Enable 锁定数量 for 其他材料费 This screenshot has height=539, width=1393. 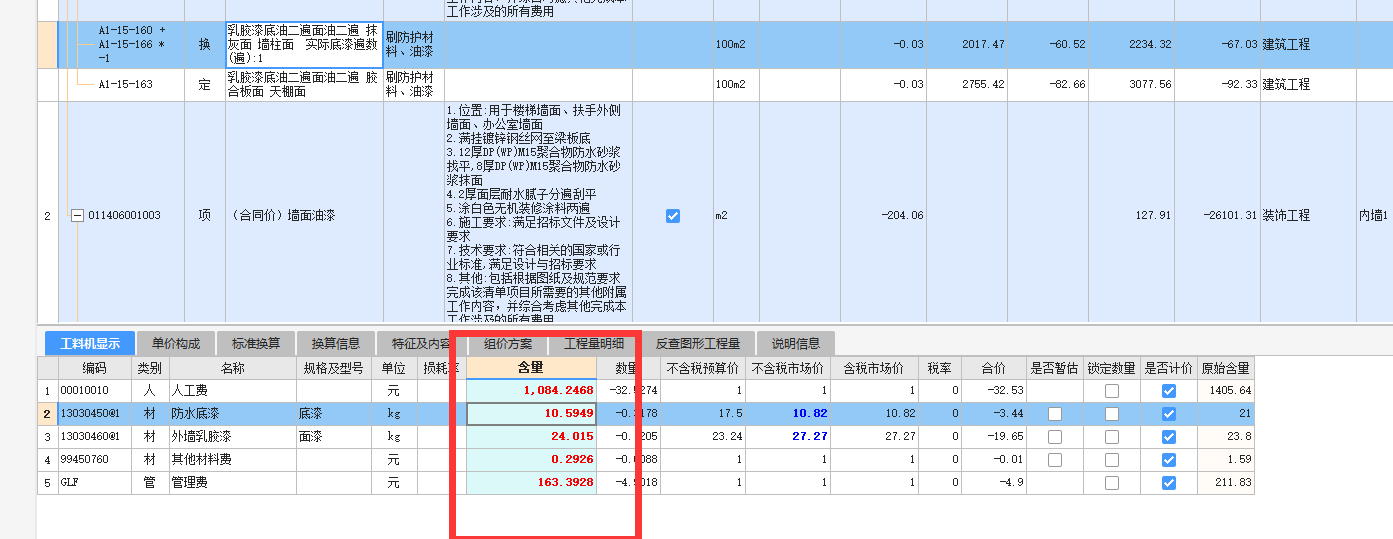1112,459
